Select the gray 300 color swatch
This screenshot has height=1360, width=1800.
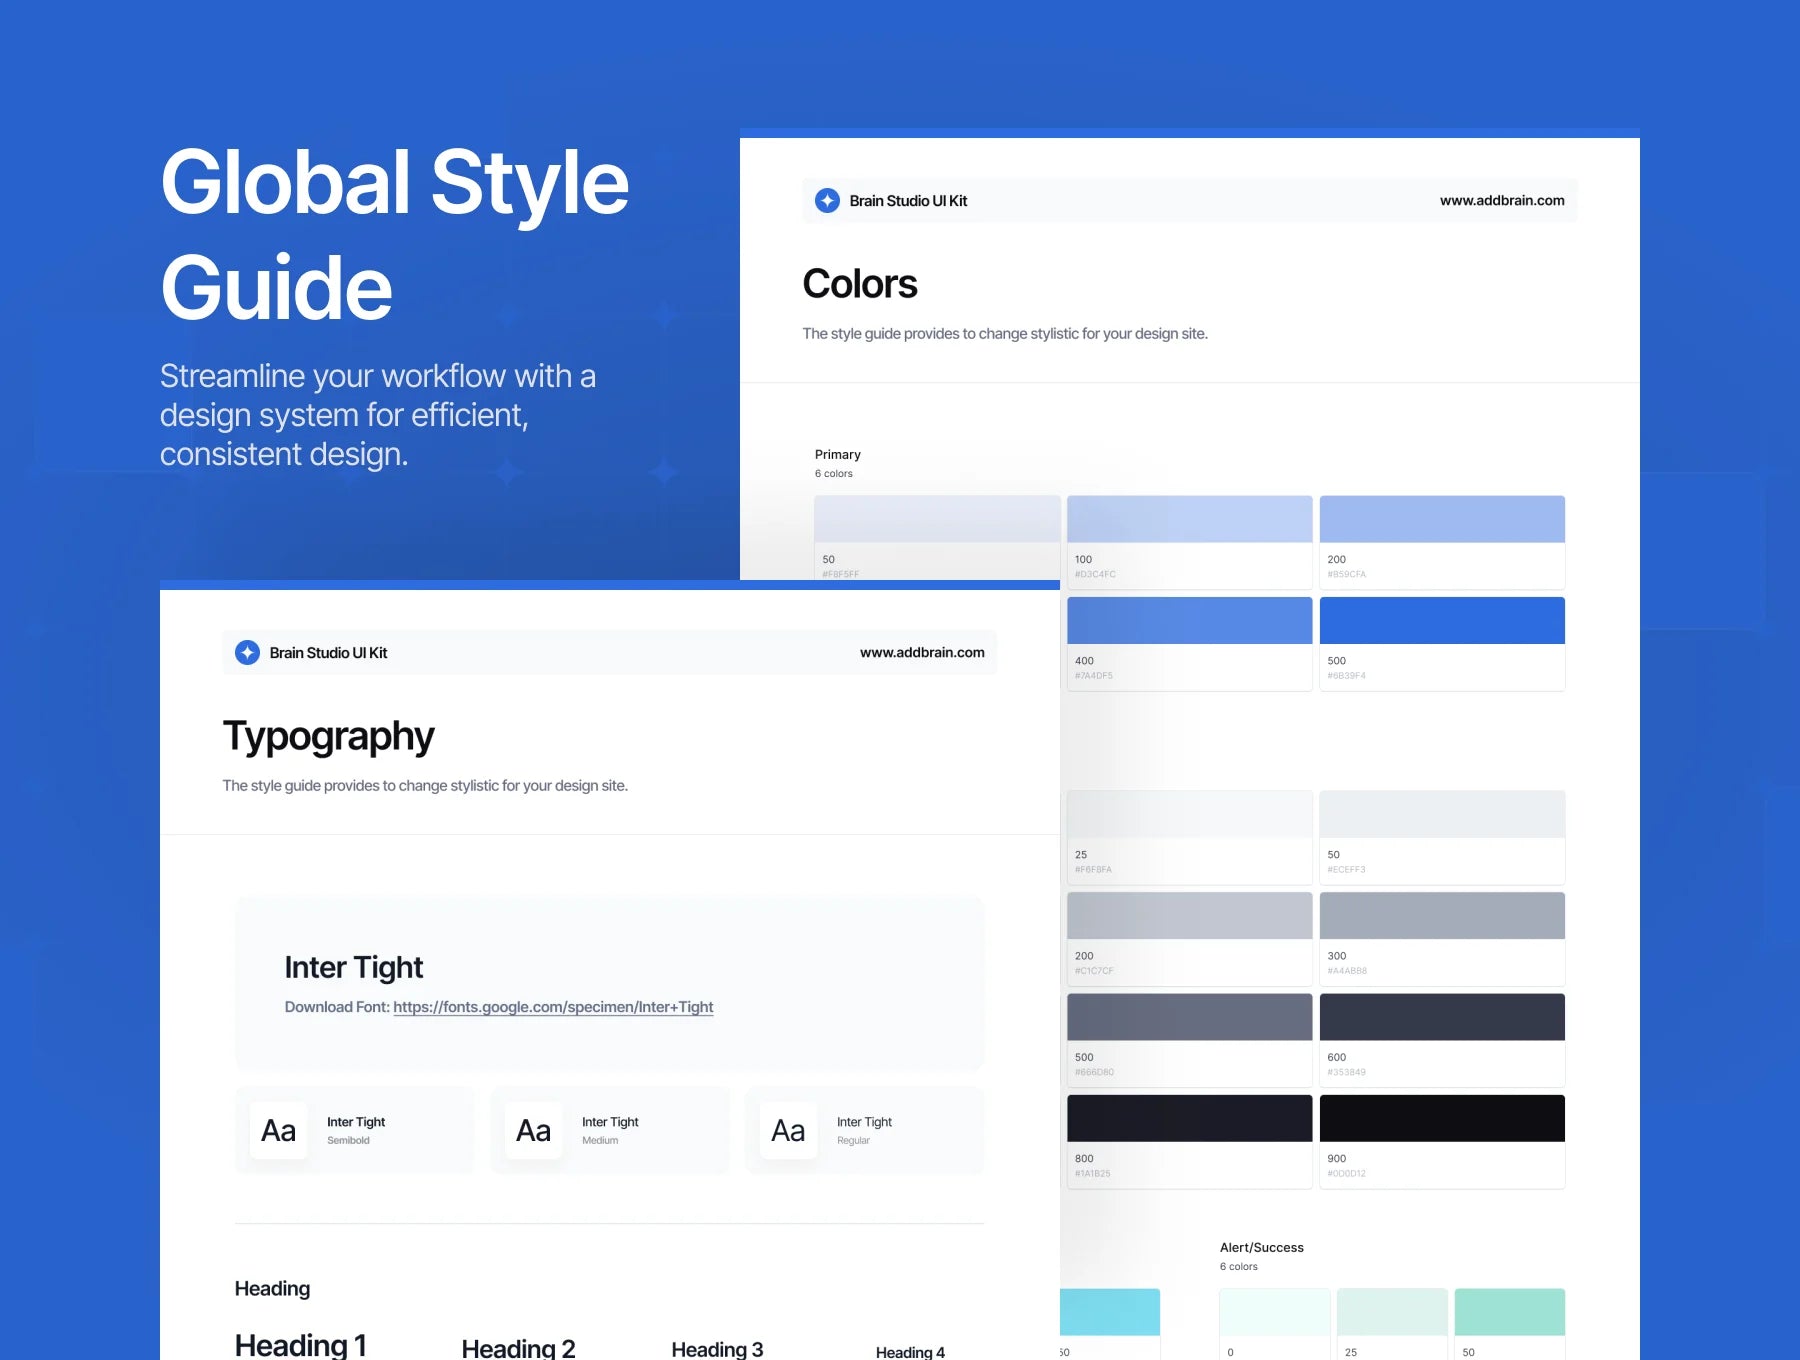(1442, 915)
